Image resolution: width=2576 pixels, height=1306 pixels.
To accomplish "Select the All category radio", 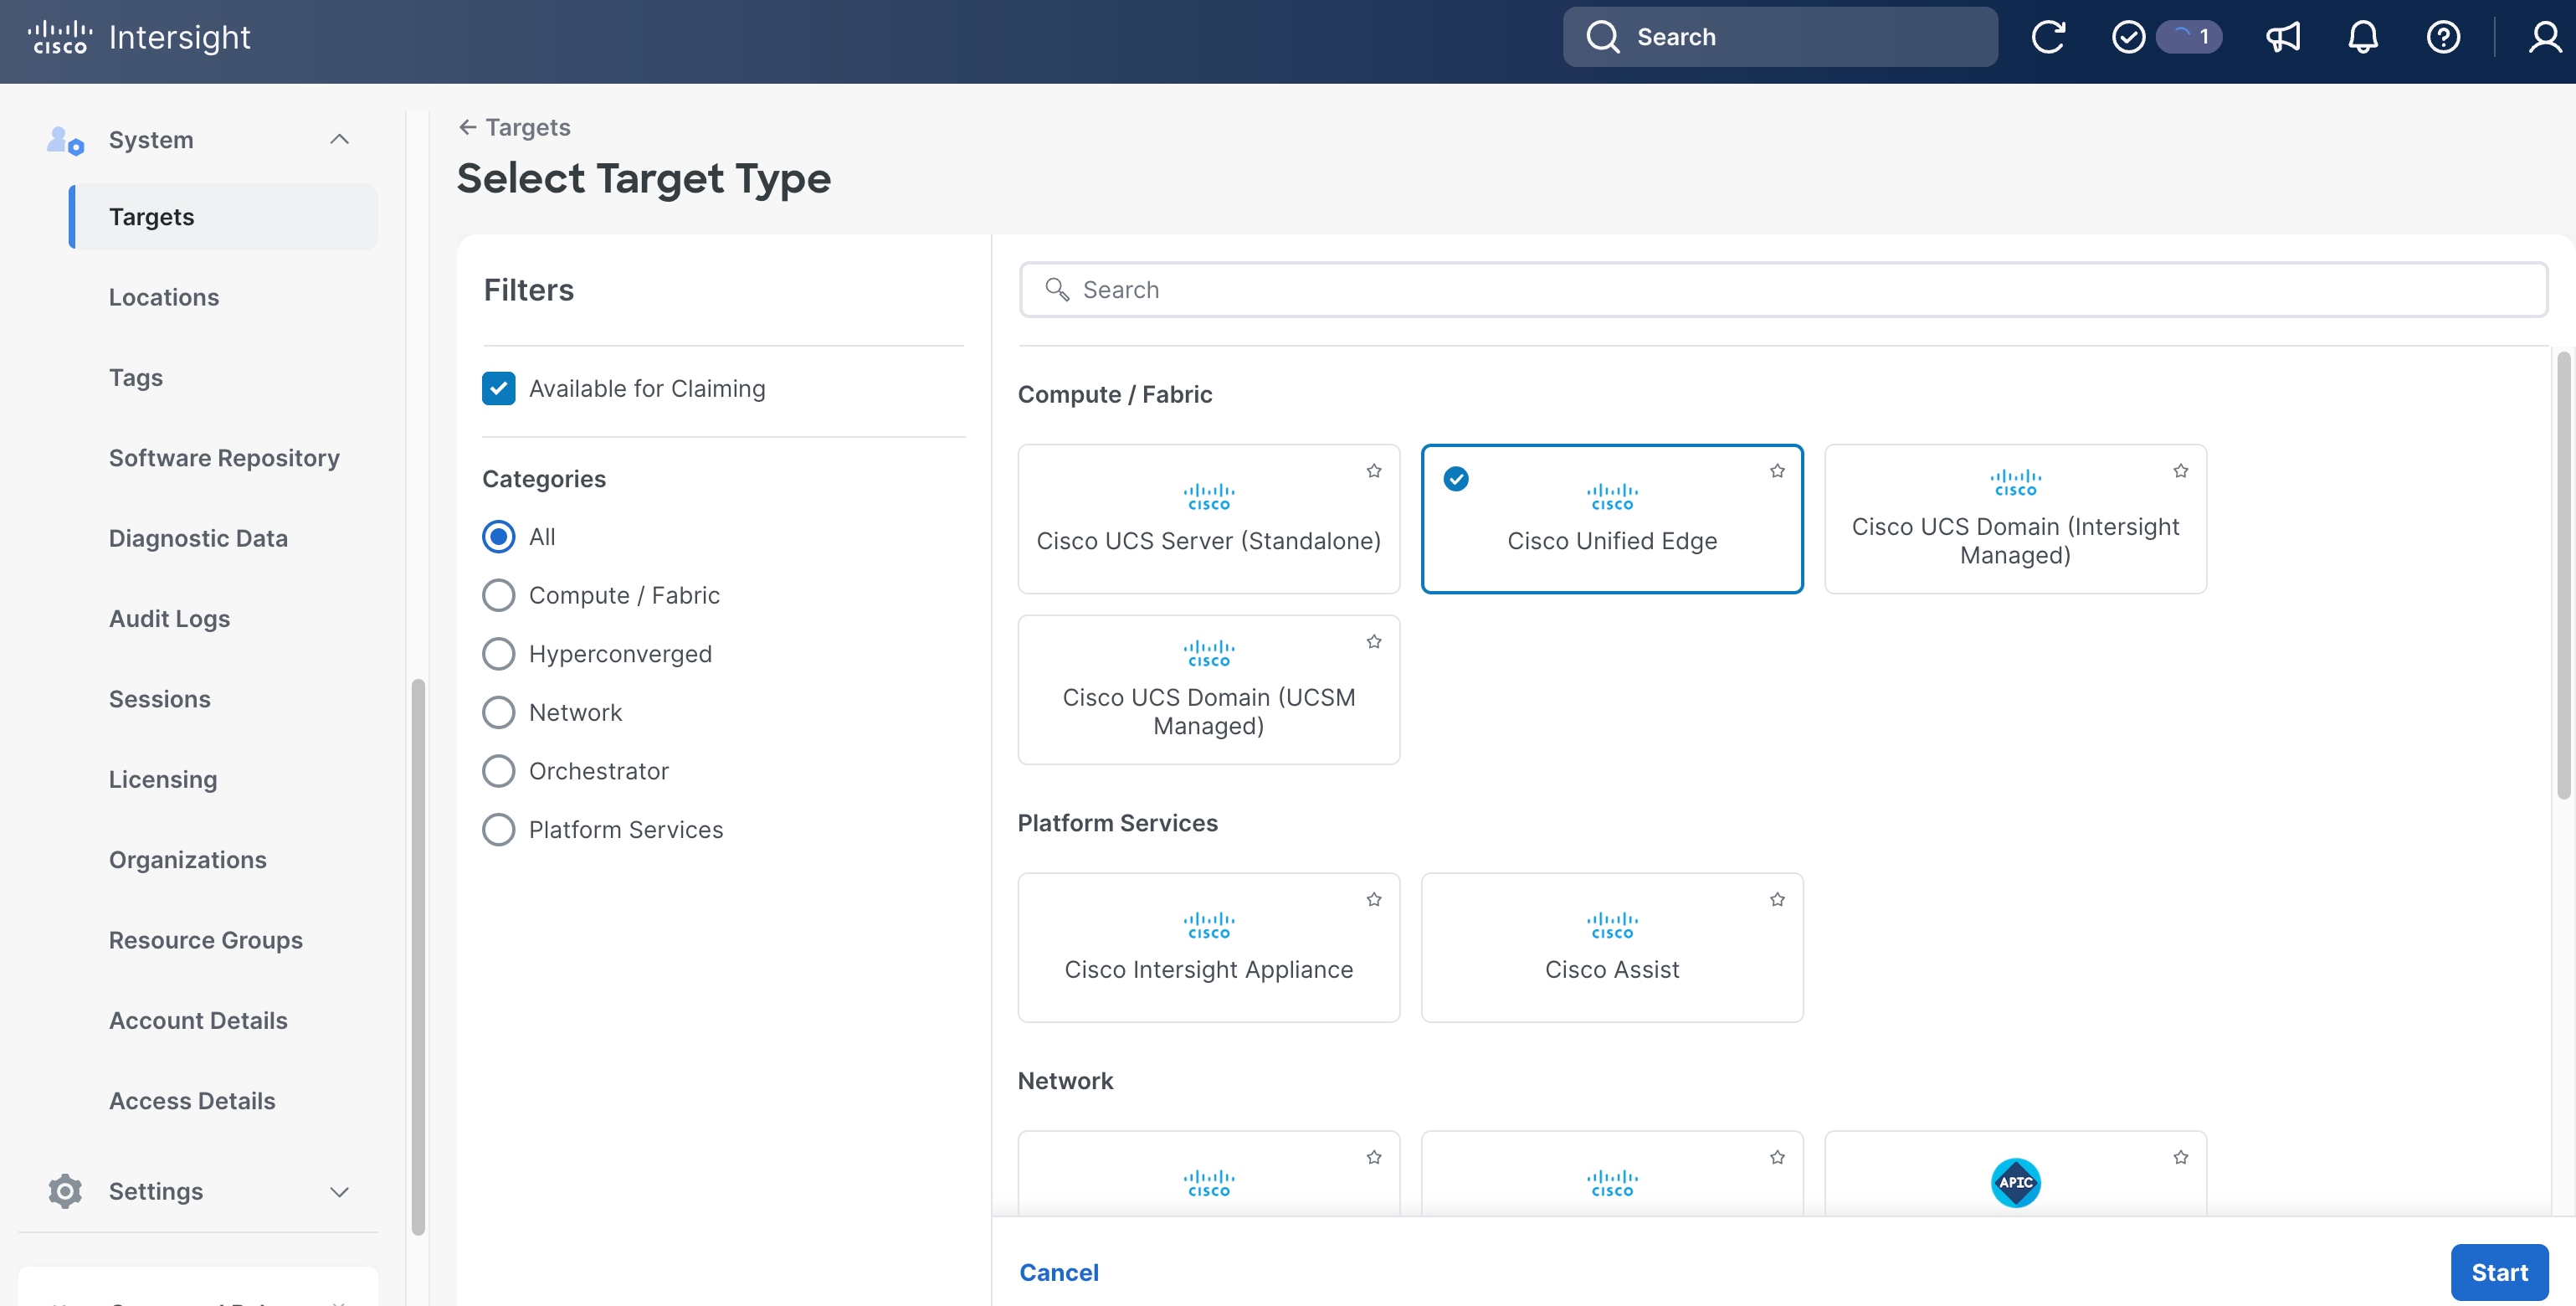I will pos(498,537).
